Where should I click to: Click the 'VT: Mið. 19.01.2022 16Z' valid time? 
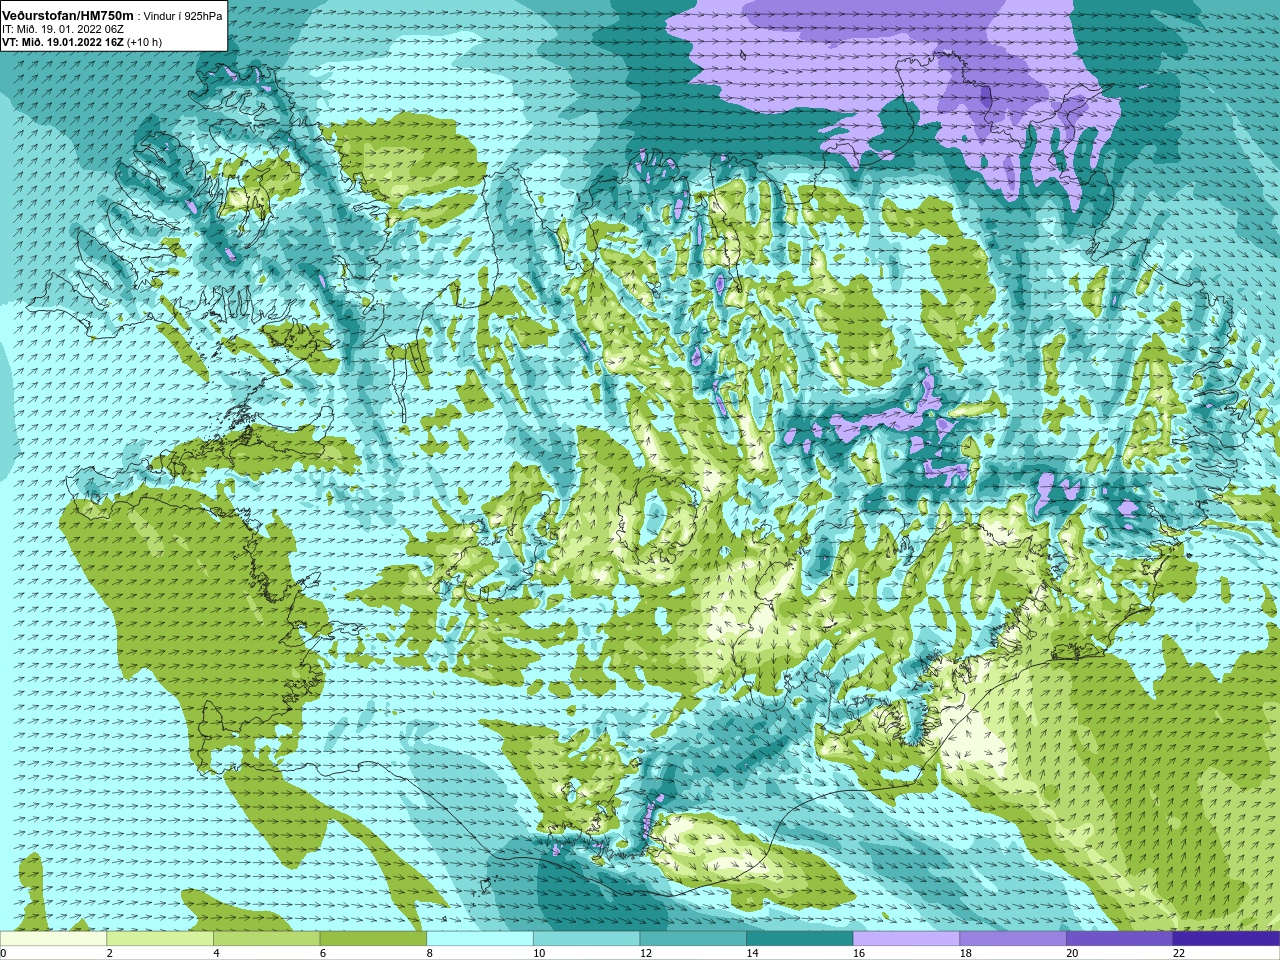pyautogui.click(x=63, y=43)
